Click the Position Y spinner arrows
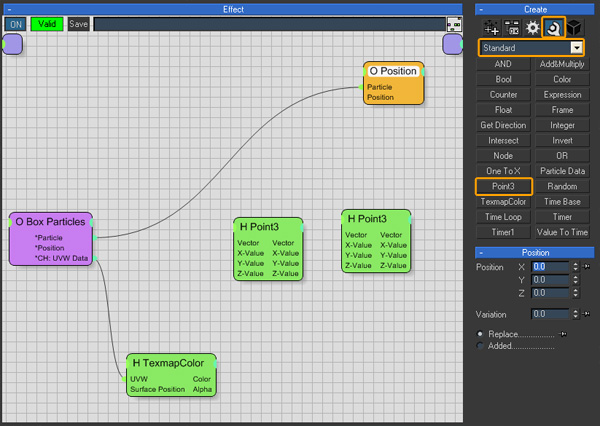The height and width of the screenshot is (426, 600). click(x=576, y=280)
